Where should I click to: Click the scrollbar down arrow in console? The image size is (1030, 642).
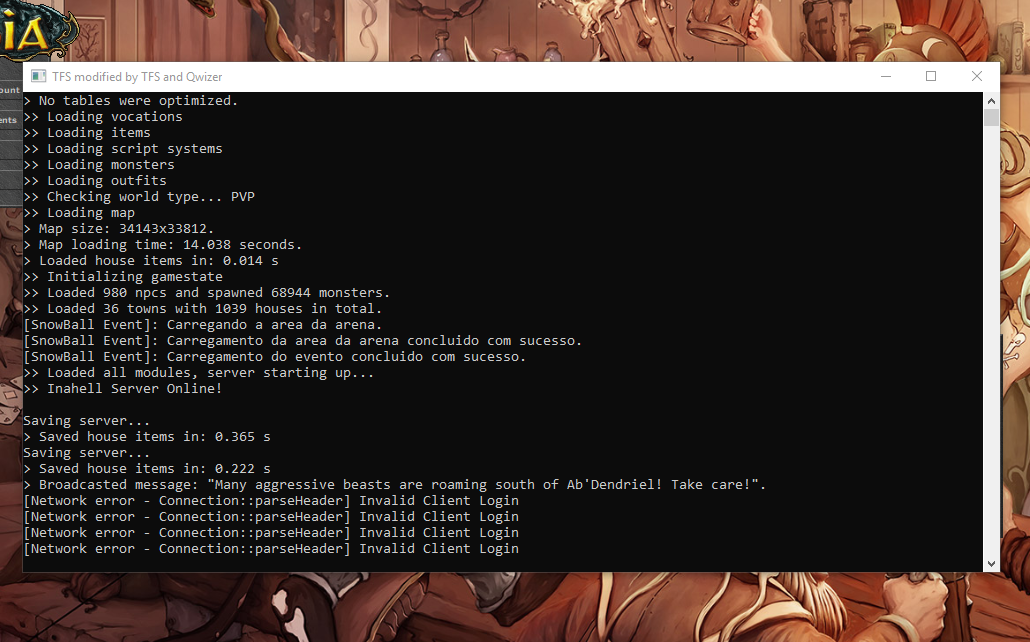click(x=991, y=564)
